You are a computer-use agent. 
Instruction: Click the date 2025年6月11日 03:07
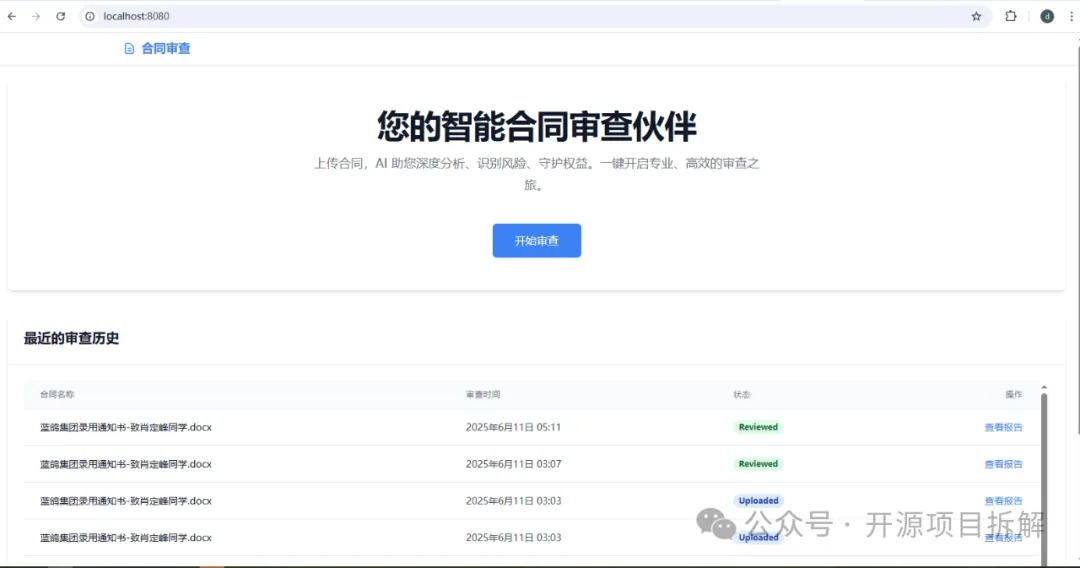pyautogui.click(x=513, y=464)
